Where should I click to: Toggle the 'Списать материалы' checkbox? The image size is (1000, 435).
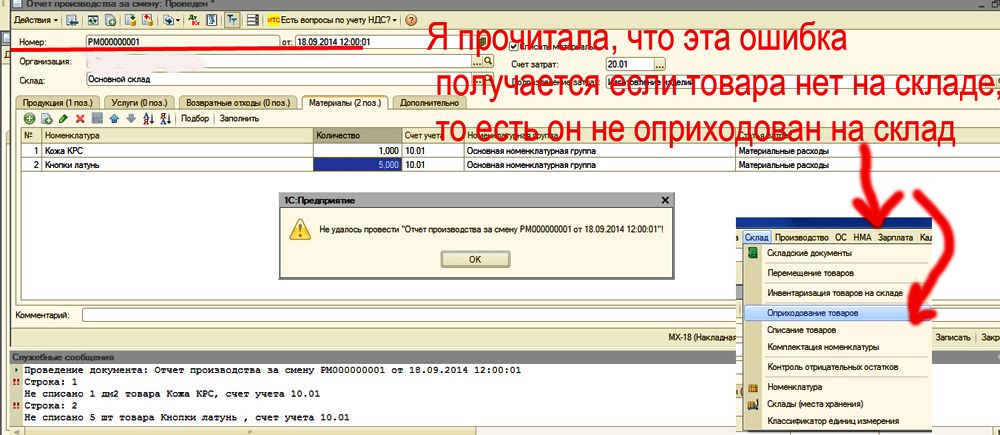[514, 47]
